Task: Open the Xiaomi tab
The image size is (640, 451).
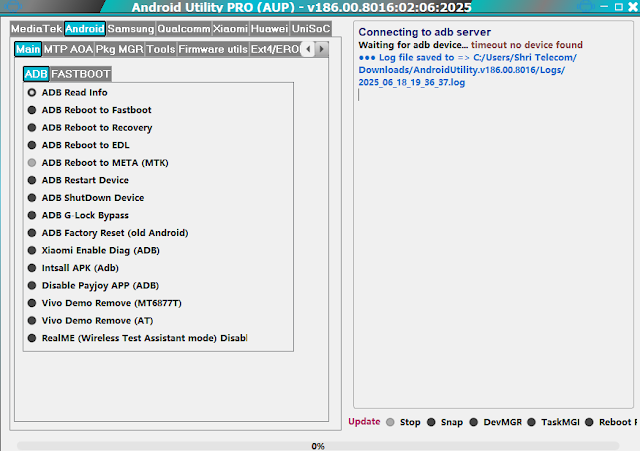Action: click(231, 29)
